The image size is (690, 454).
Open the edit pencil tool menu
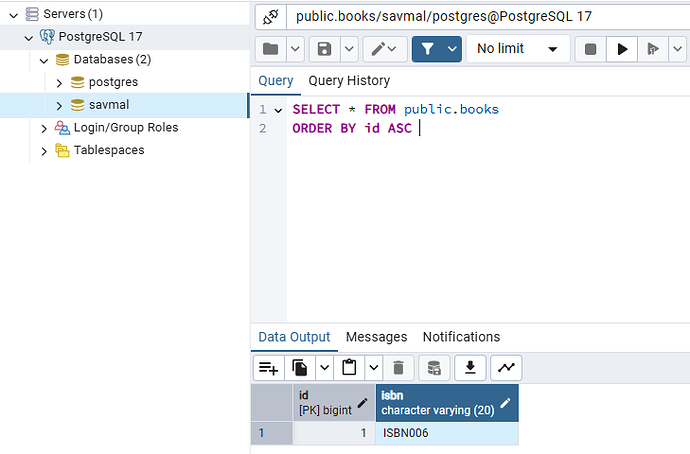[x=385, y=49]
